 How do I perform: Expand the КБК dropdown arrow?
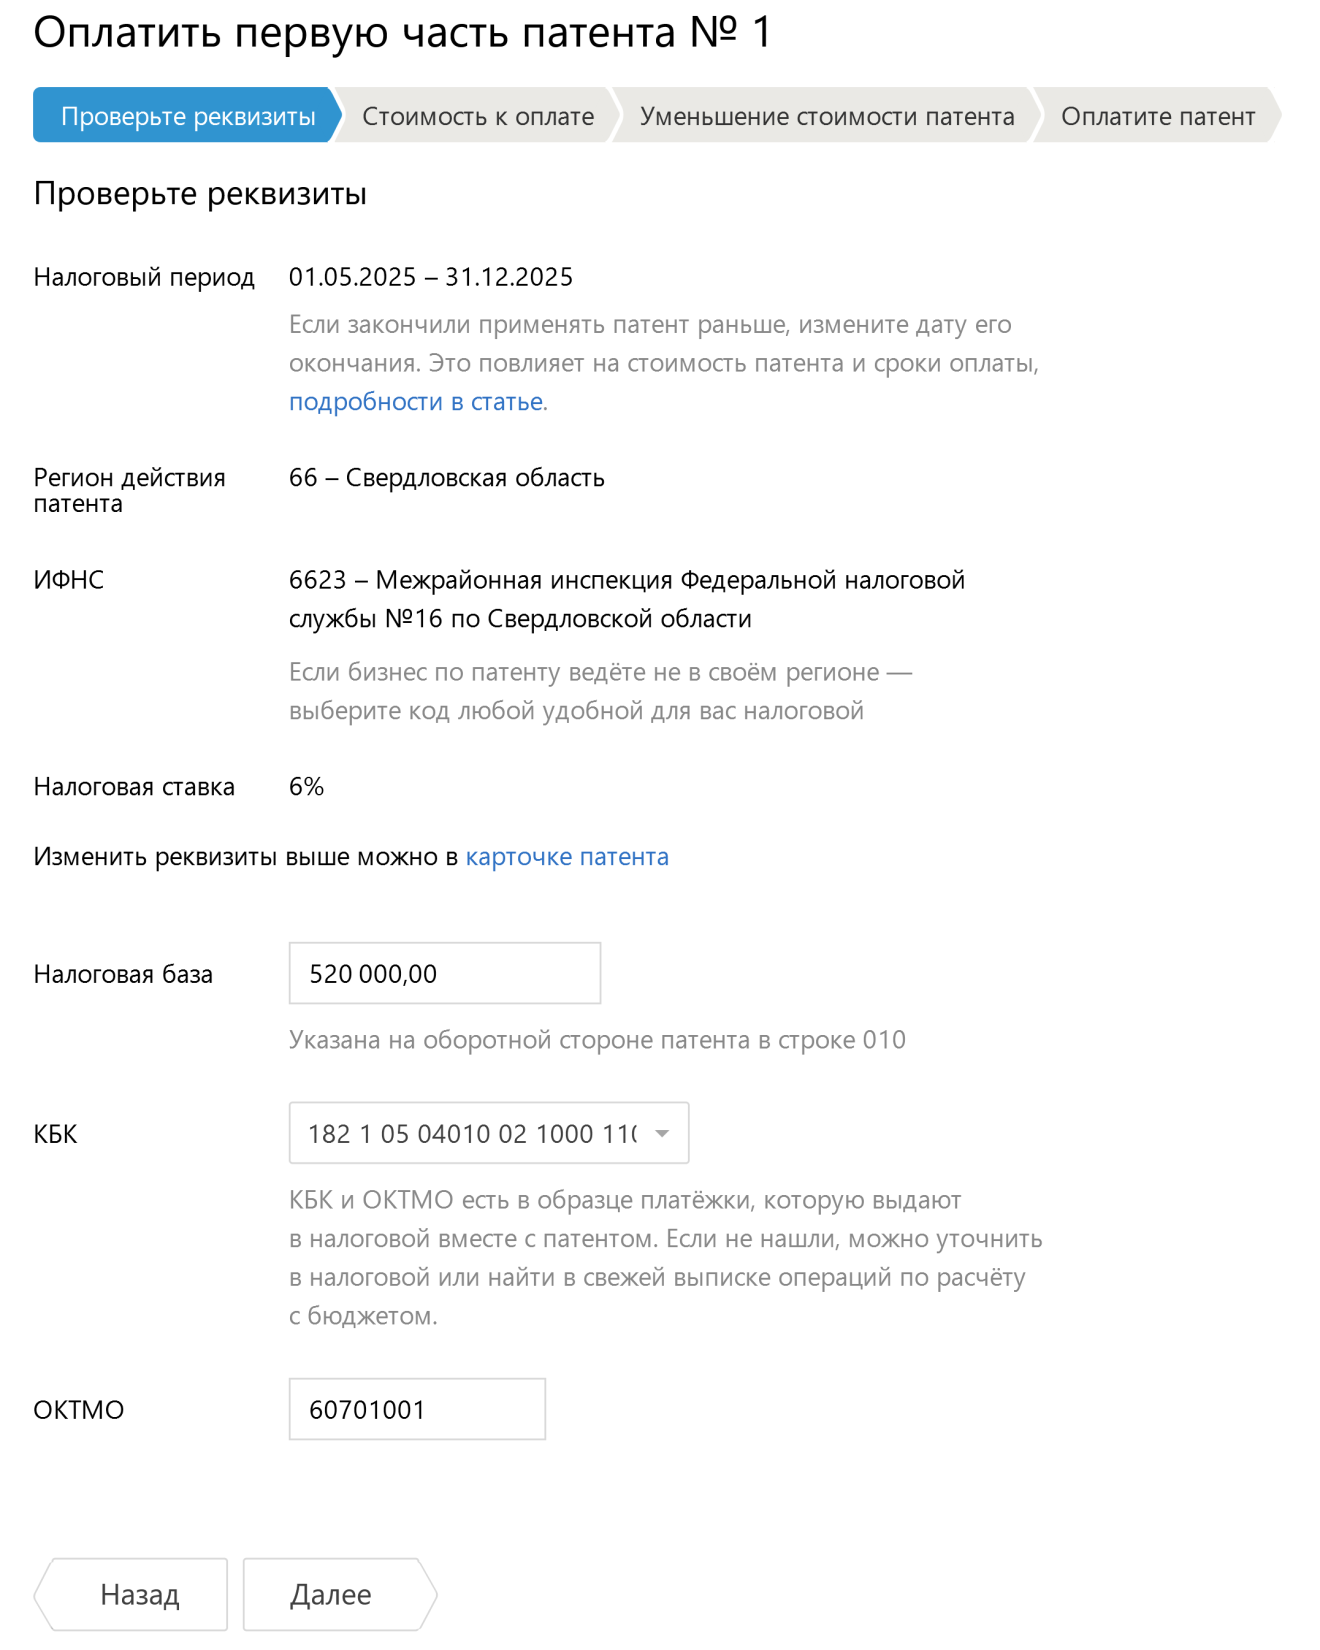click(x=662, y=1133)
